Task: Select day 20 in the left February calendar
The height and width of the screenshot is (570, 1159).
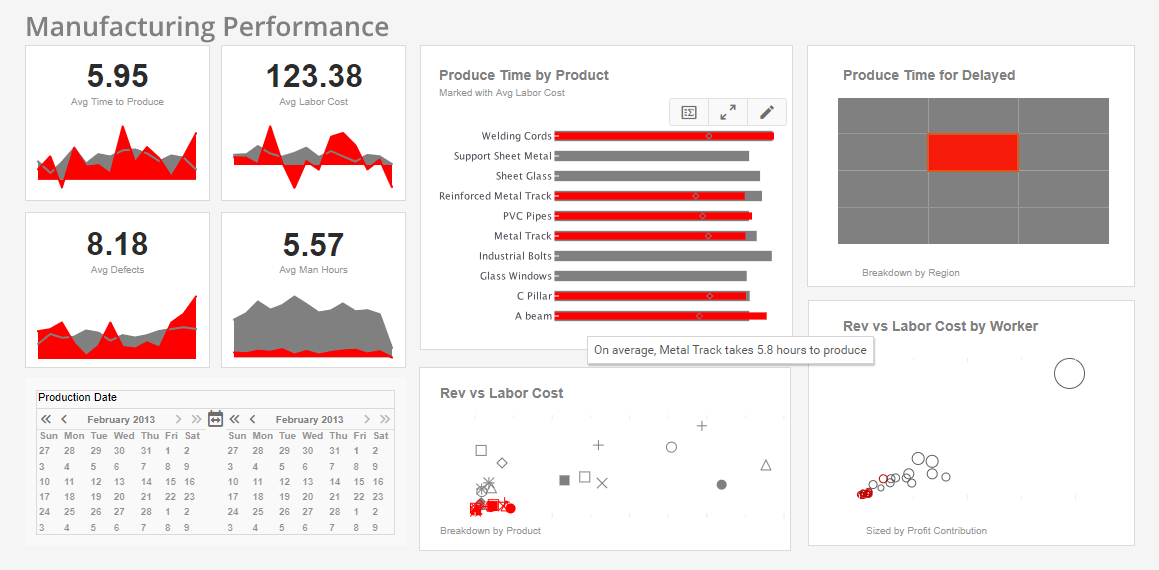Action: [120, 497]
